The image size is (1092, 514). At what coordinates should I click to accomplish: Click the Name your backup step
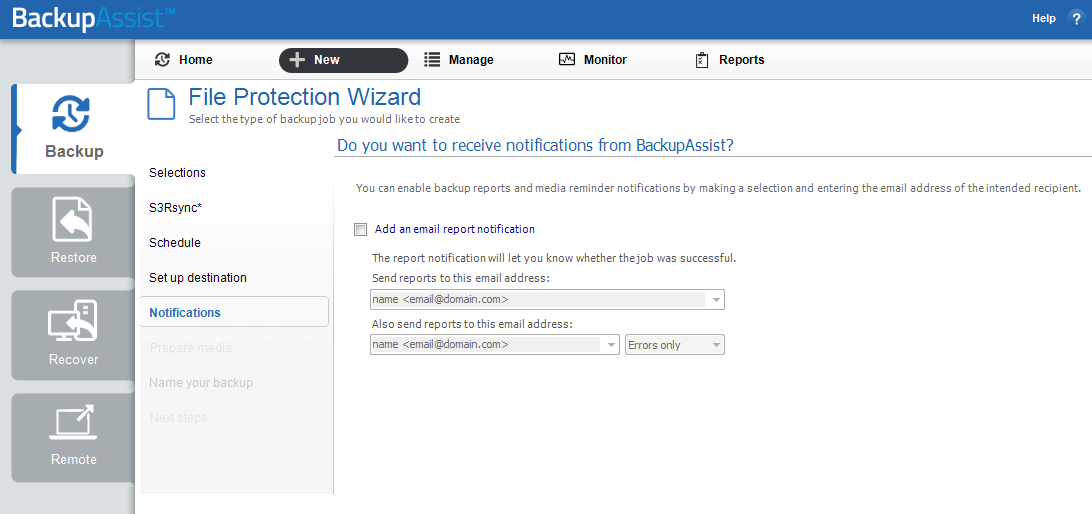(x=201, y=382)
